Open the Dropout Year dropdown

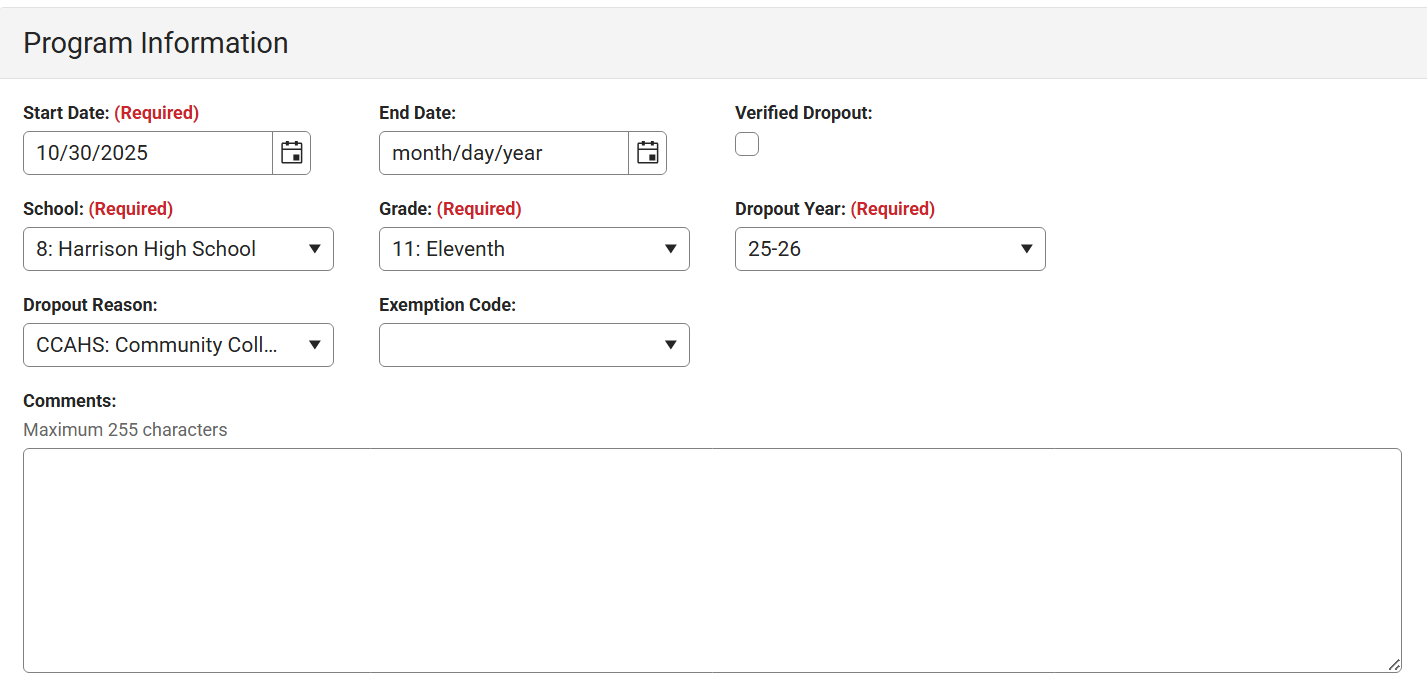889,248
